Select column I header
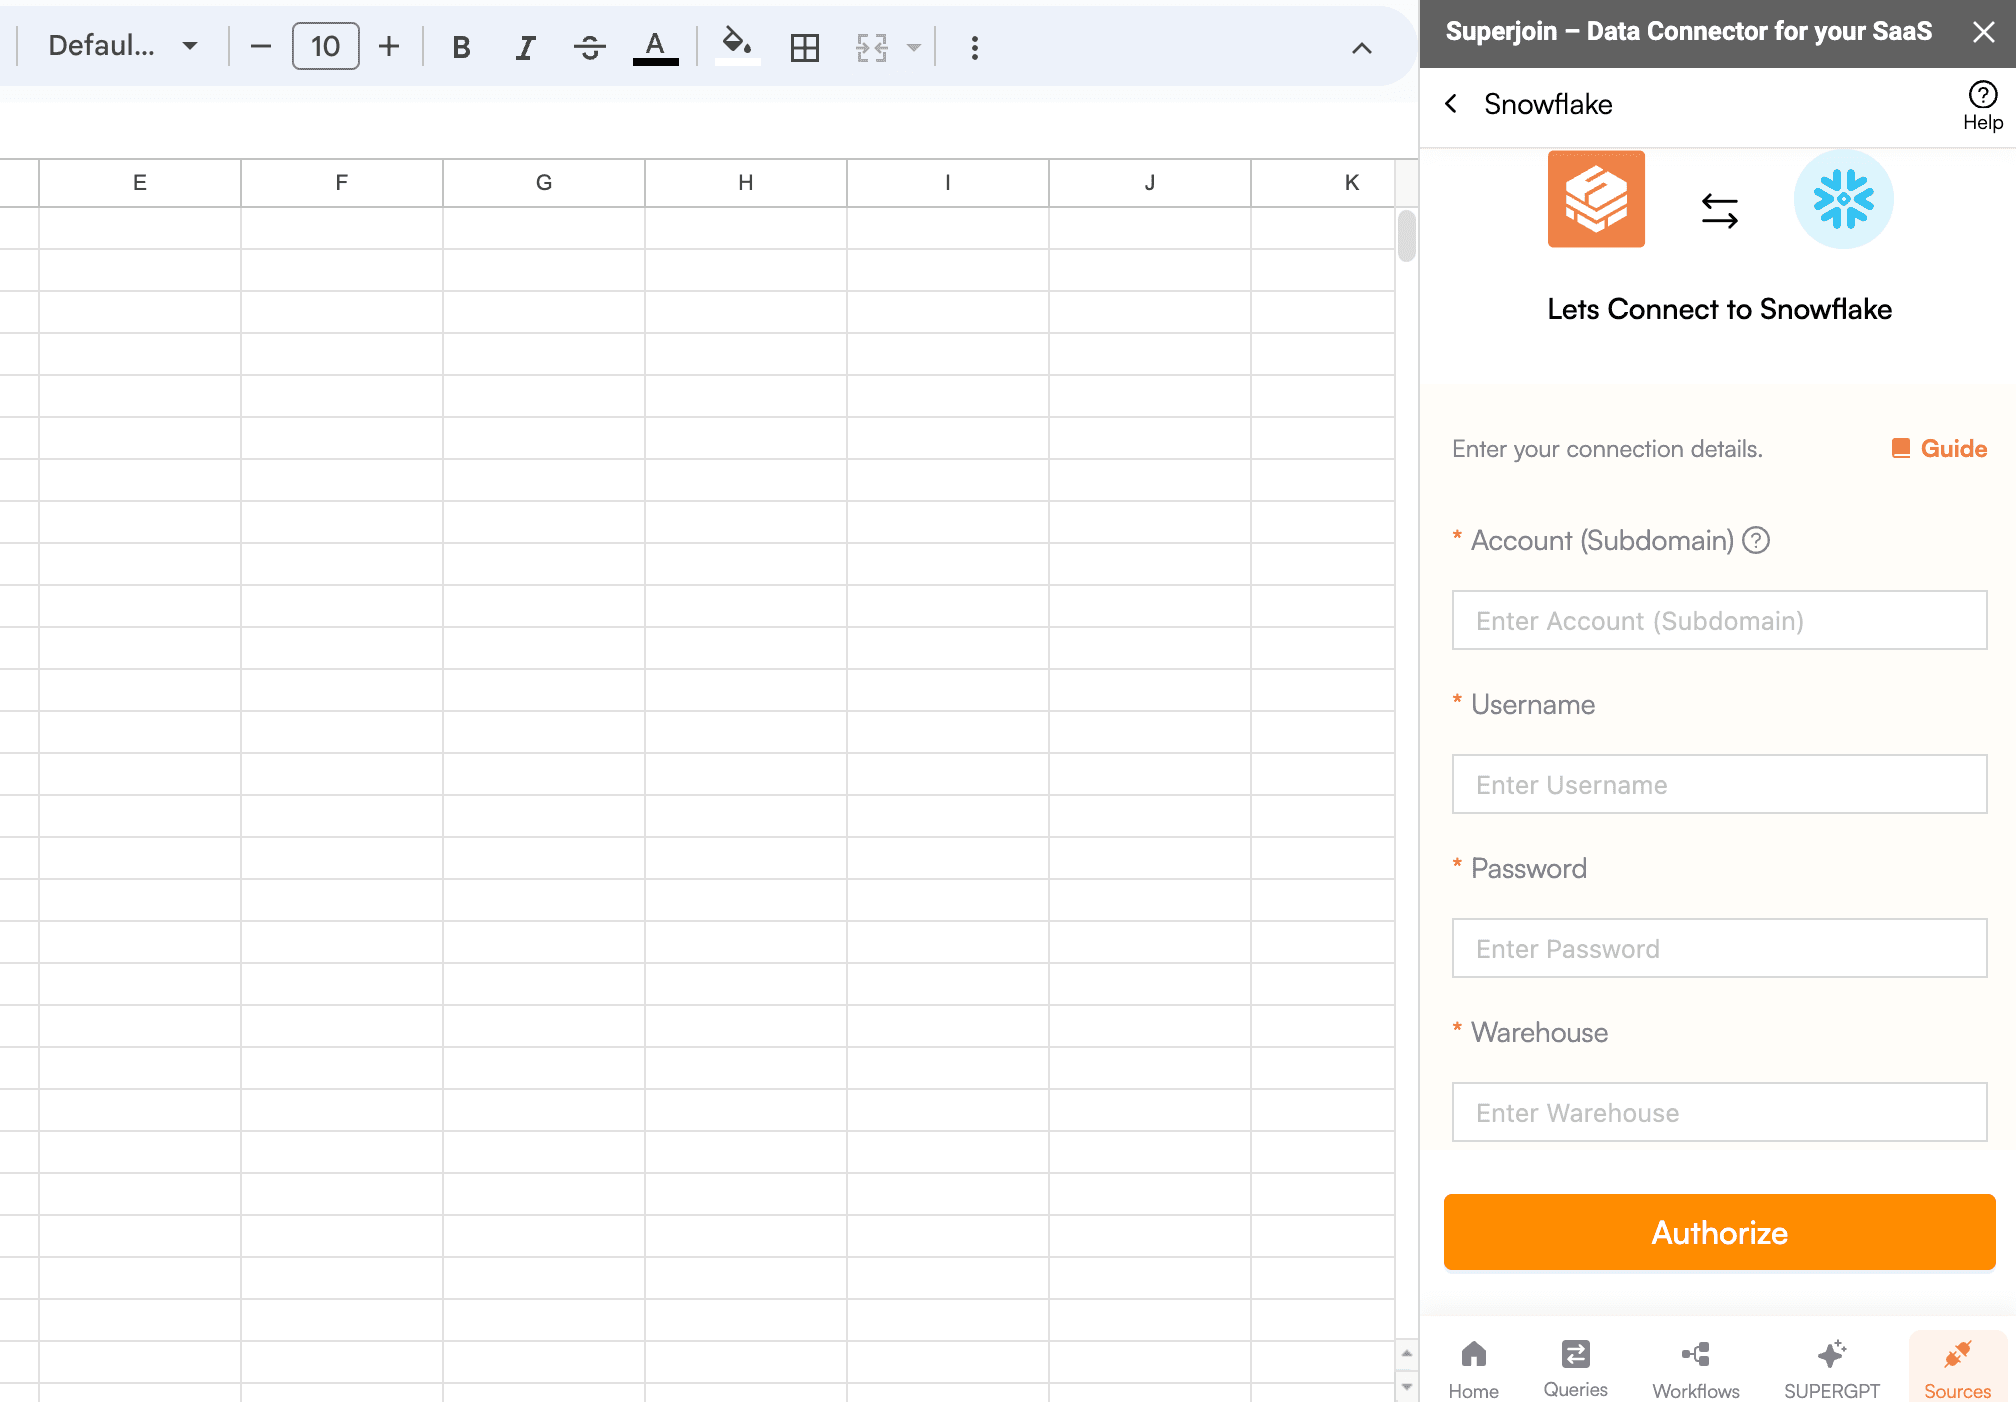The image size is (2016, 1402). [948, 183]
